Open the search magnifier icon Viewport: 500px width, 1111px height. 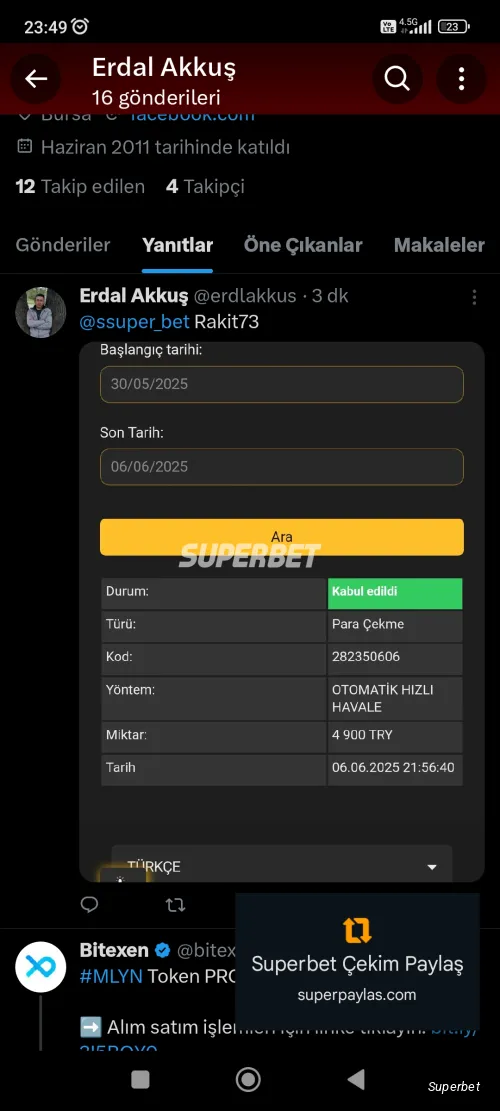pos(397,79)
